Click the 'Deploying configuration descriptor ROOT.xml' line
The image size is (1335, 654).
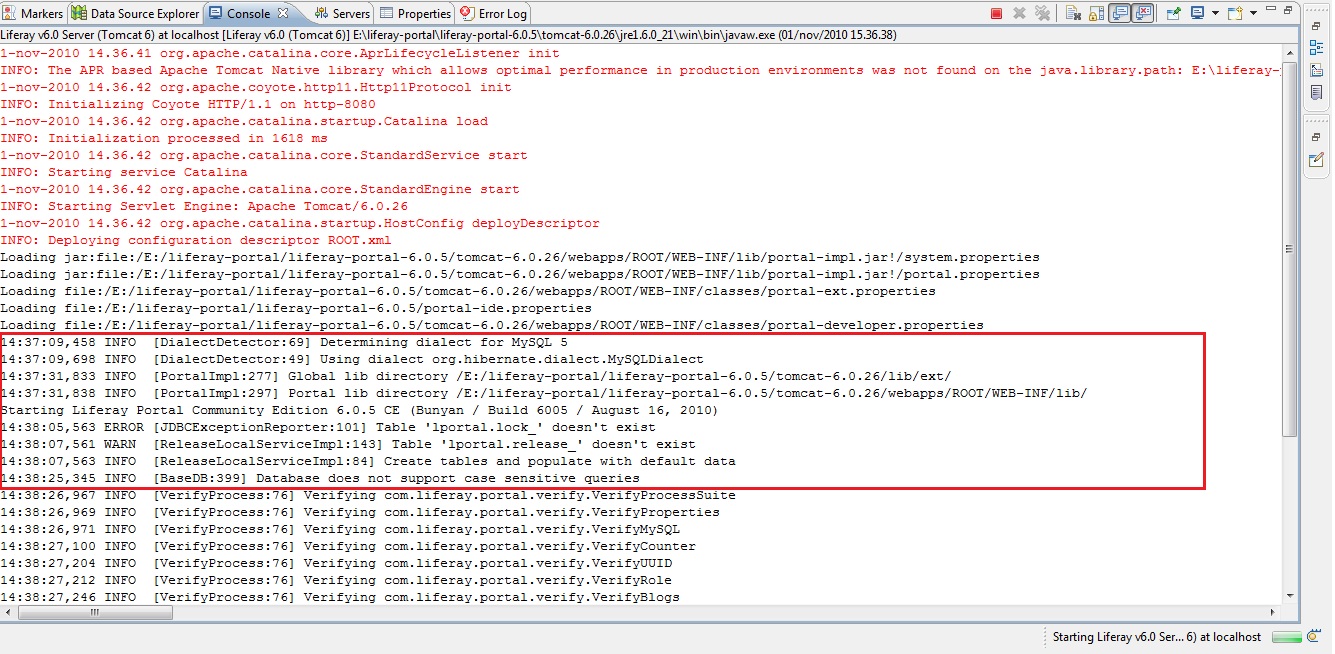[196, 240]
